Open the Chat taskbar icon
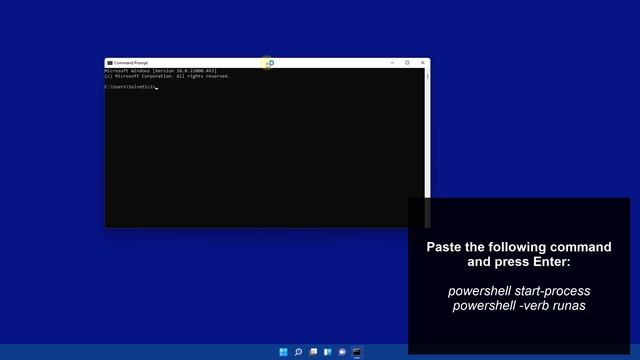 tap(342, 352)
